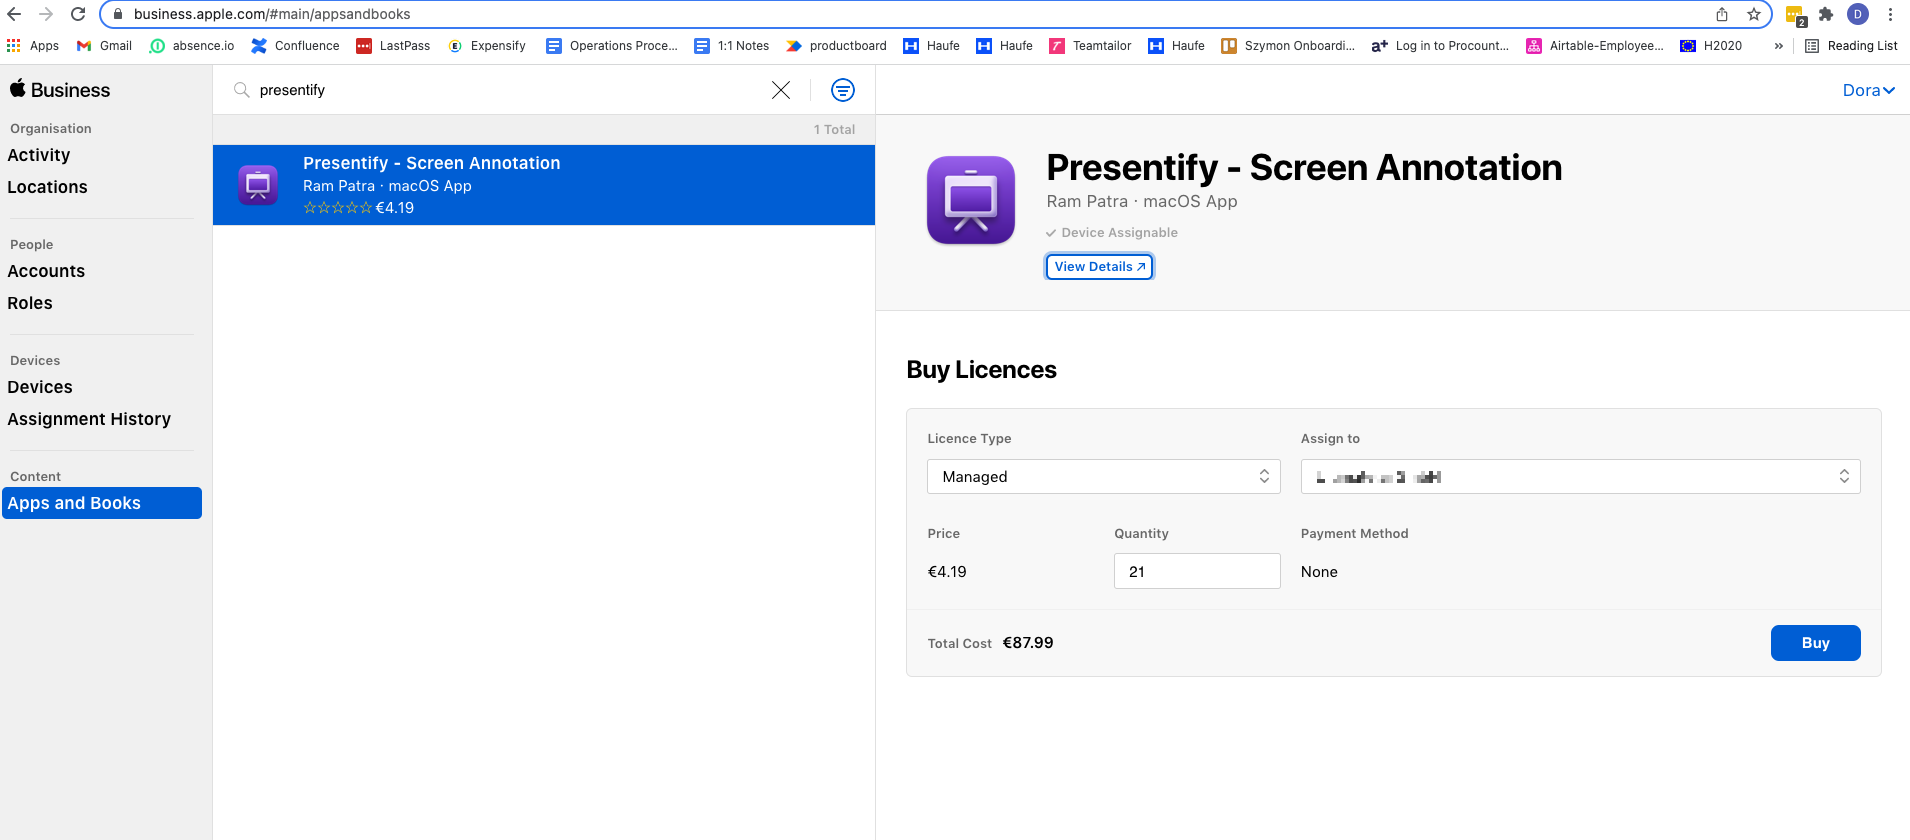
Task: Open the Chrome profile avatar D
Action: tap(1858, 14)
